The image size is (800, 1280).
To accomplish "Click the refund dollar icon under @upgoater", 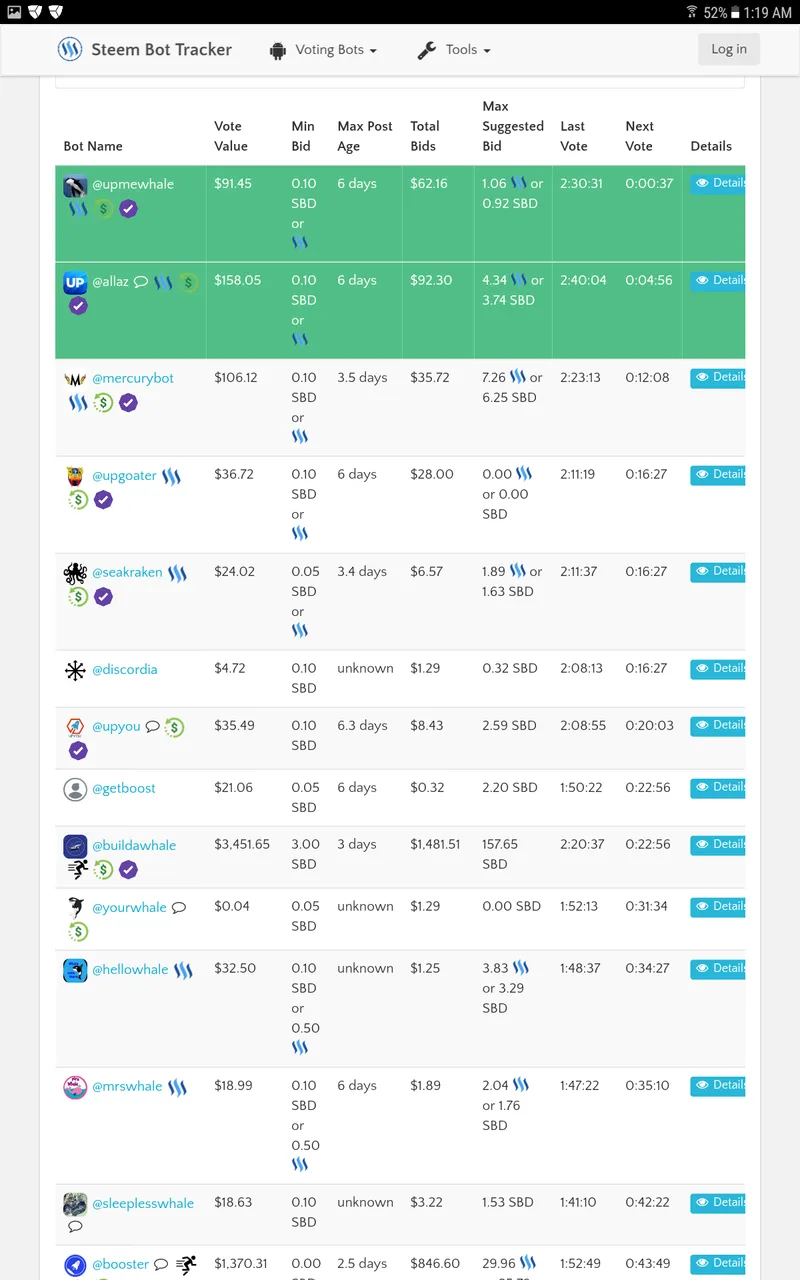I will (78, 500).
